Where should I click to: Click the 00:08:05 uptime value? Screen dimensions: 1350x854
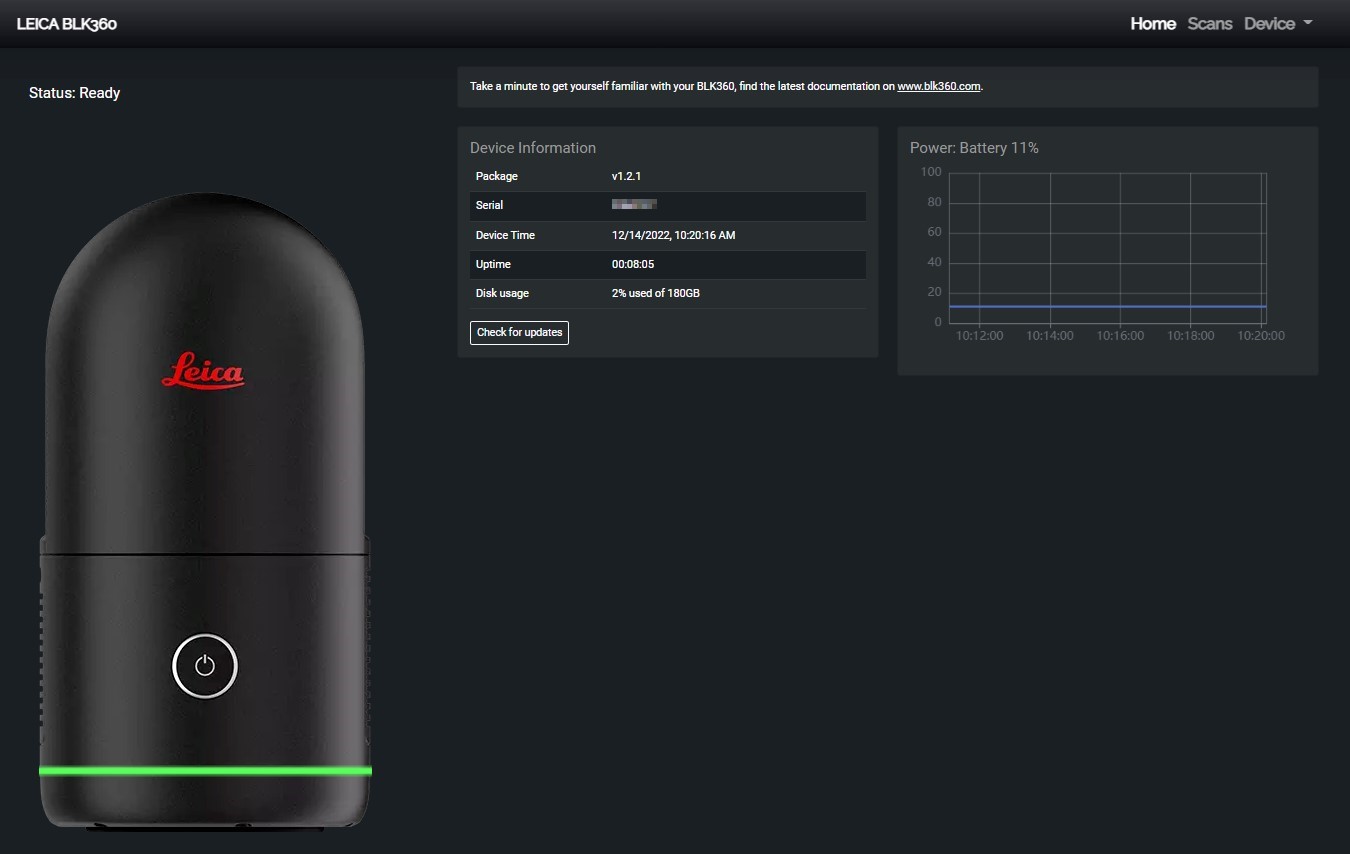(633, 264)
